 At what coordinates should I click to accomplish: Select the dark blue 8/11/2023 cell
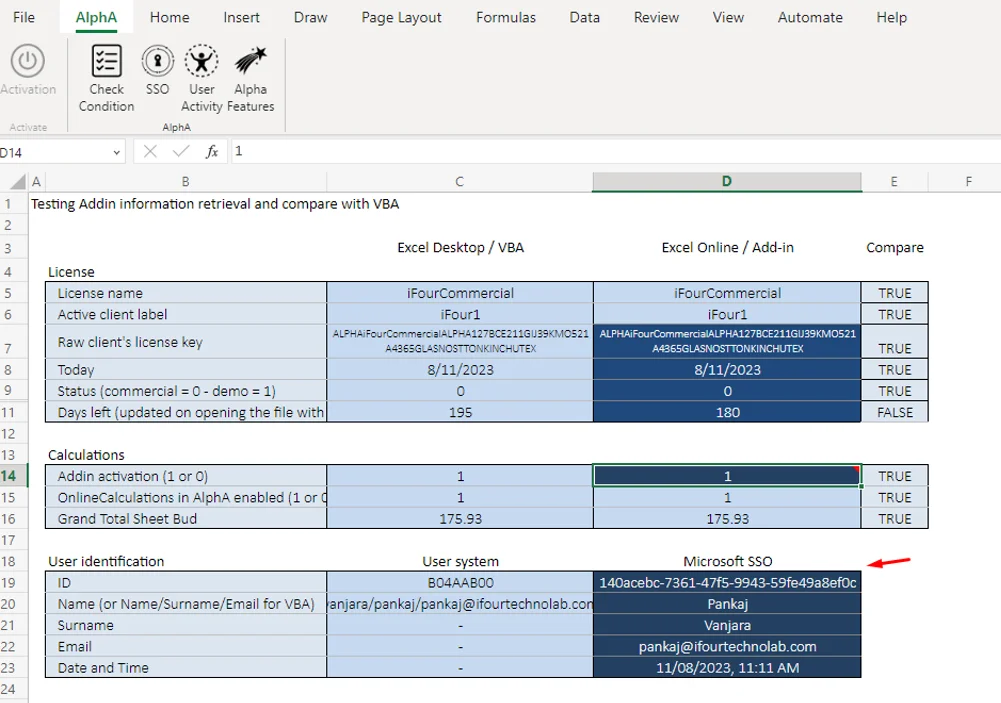pos(727,370)
